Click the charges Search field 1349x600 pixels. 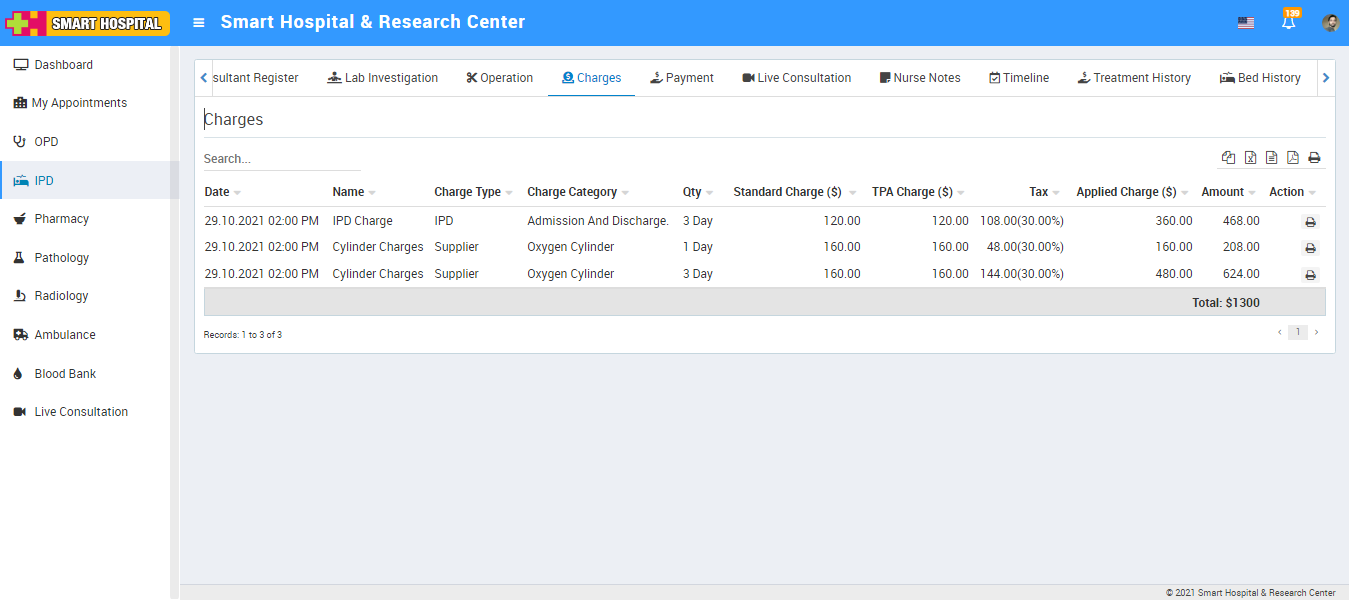[281, 159]
